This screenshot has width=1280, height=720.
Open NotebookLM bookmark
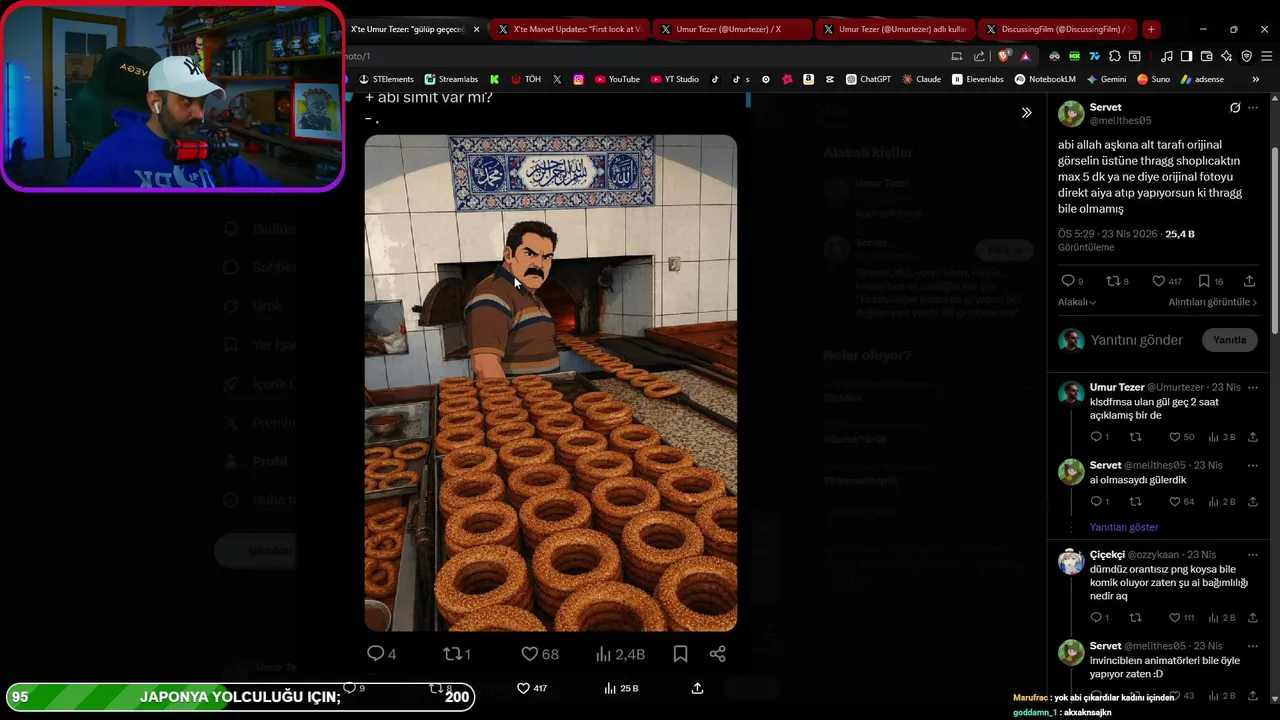click(x=1045, y=79)
